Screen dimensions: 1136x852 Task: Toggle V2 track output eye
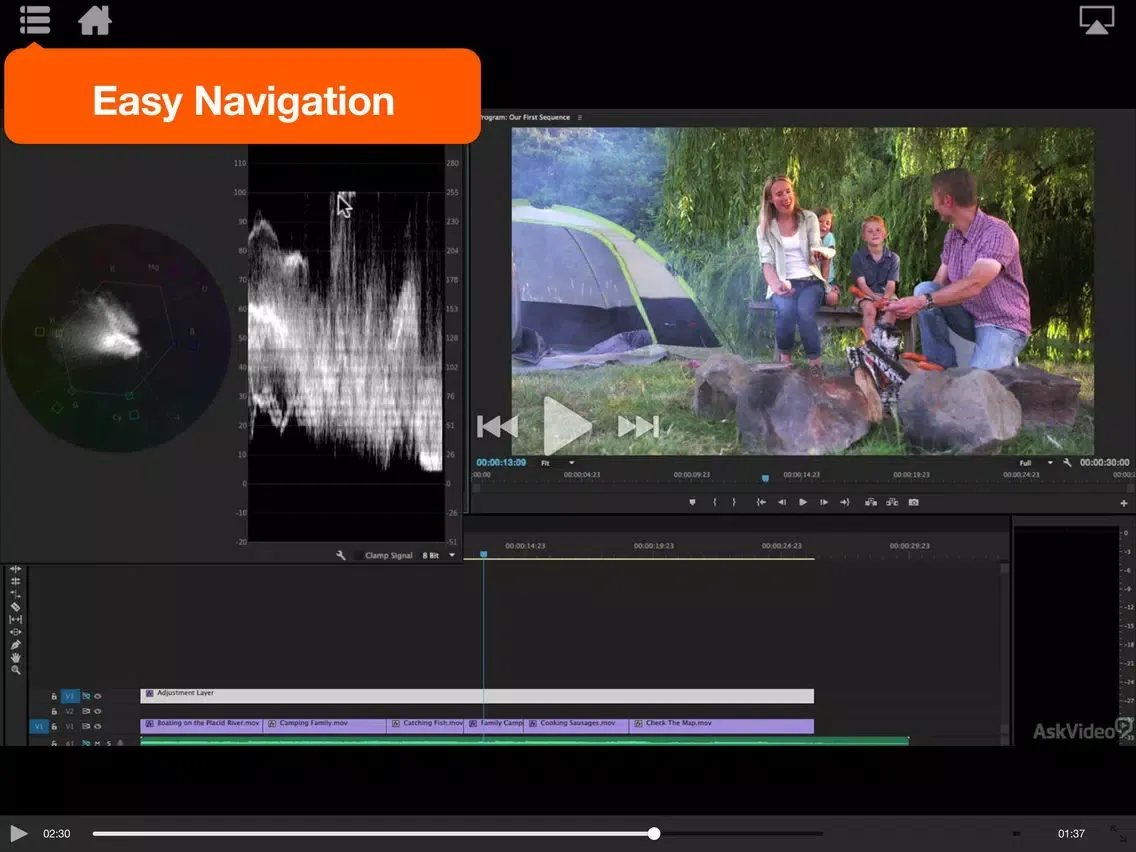tap(98, 711)
